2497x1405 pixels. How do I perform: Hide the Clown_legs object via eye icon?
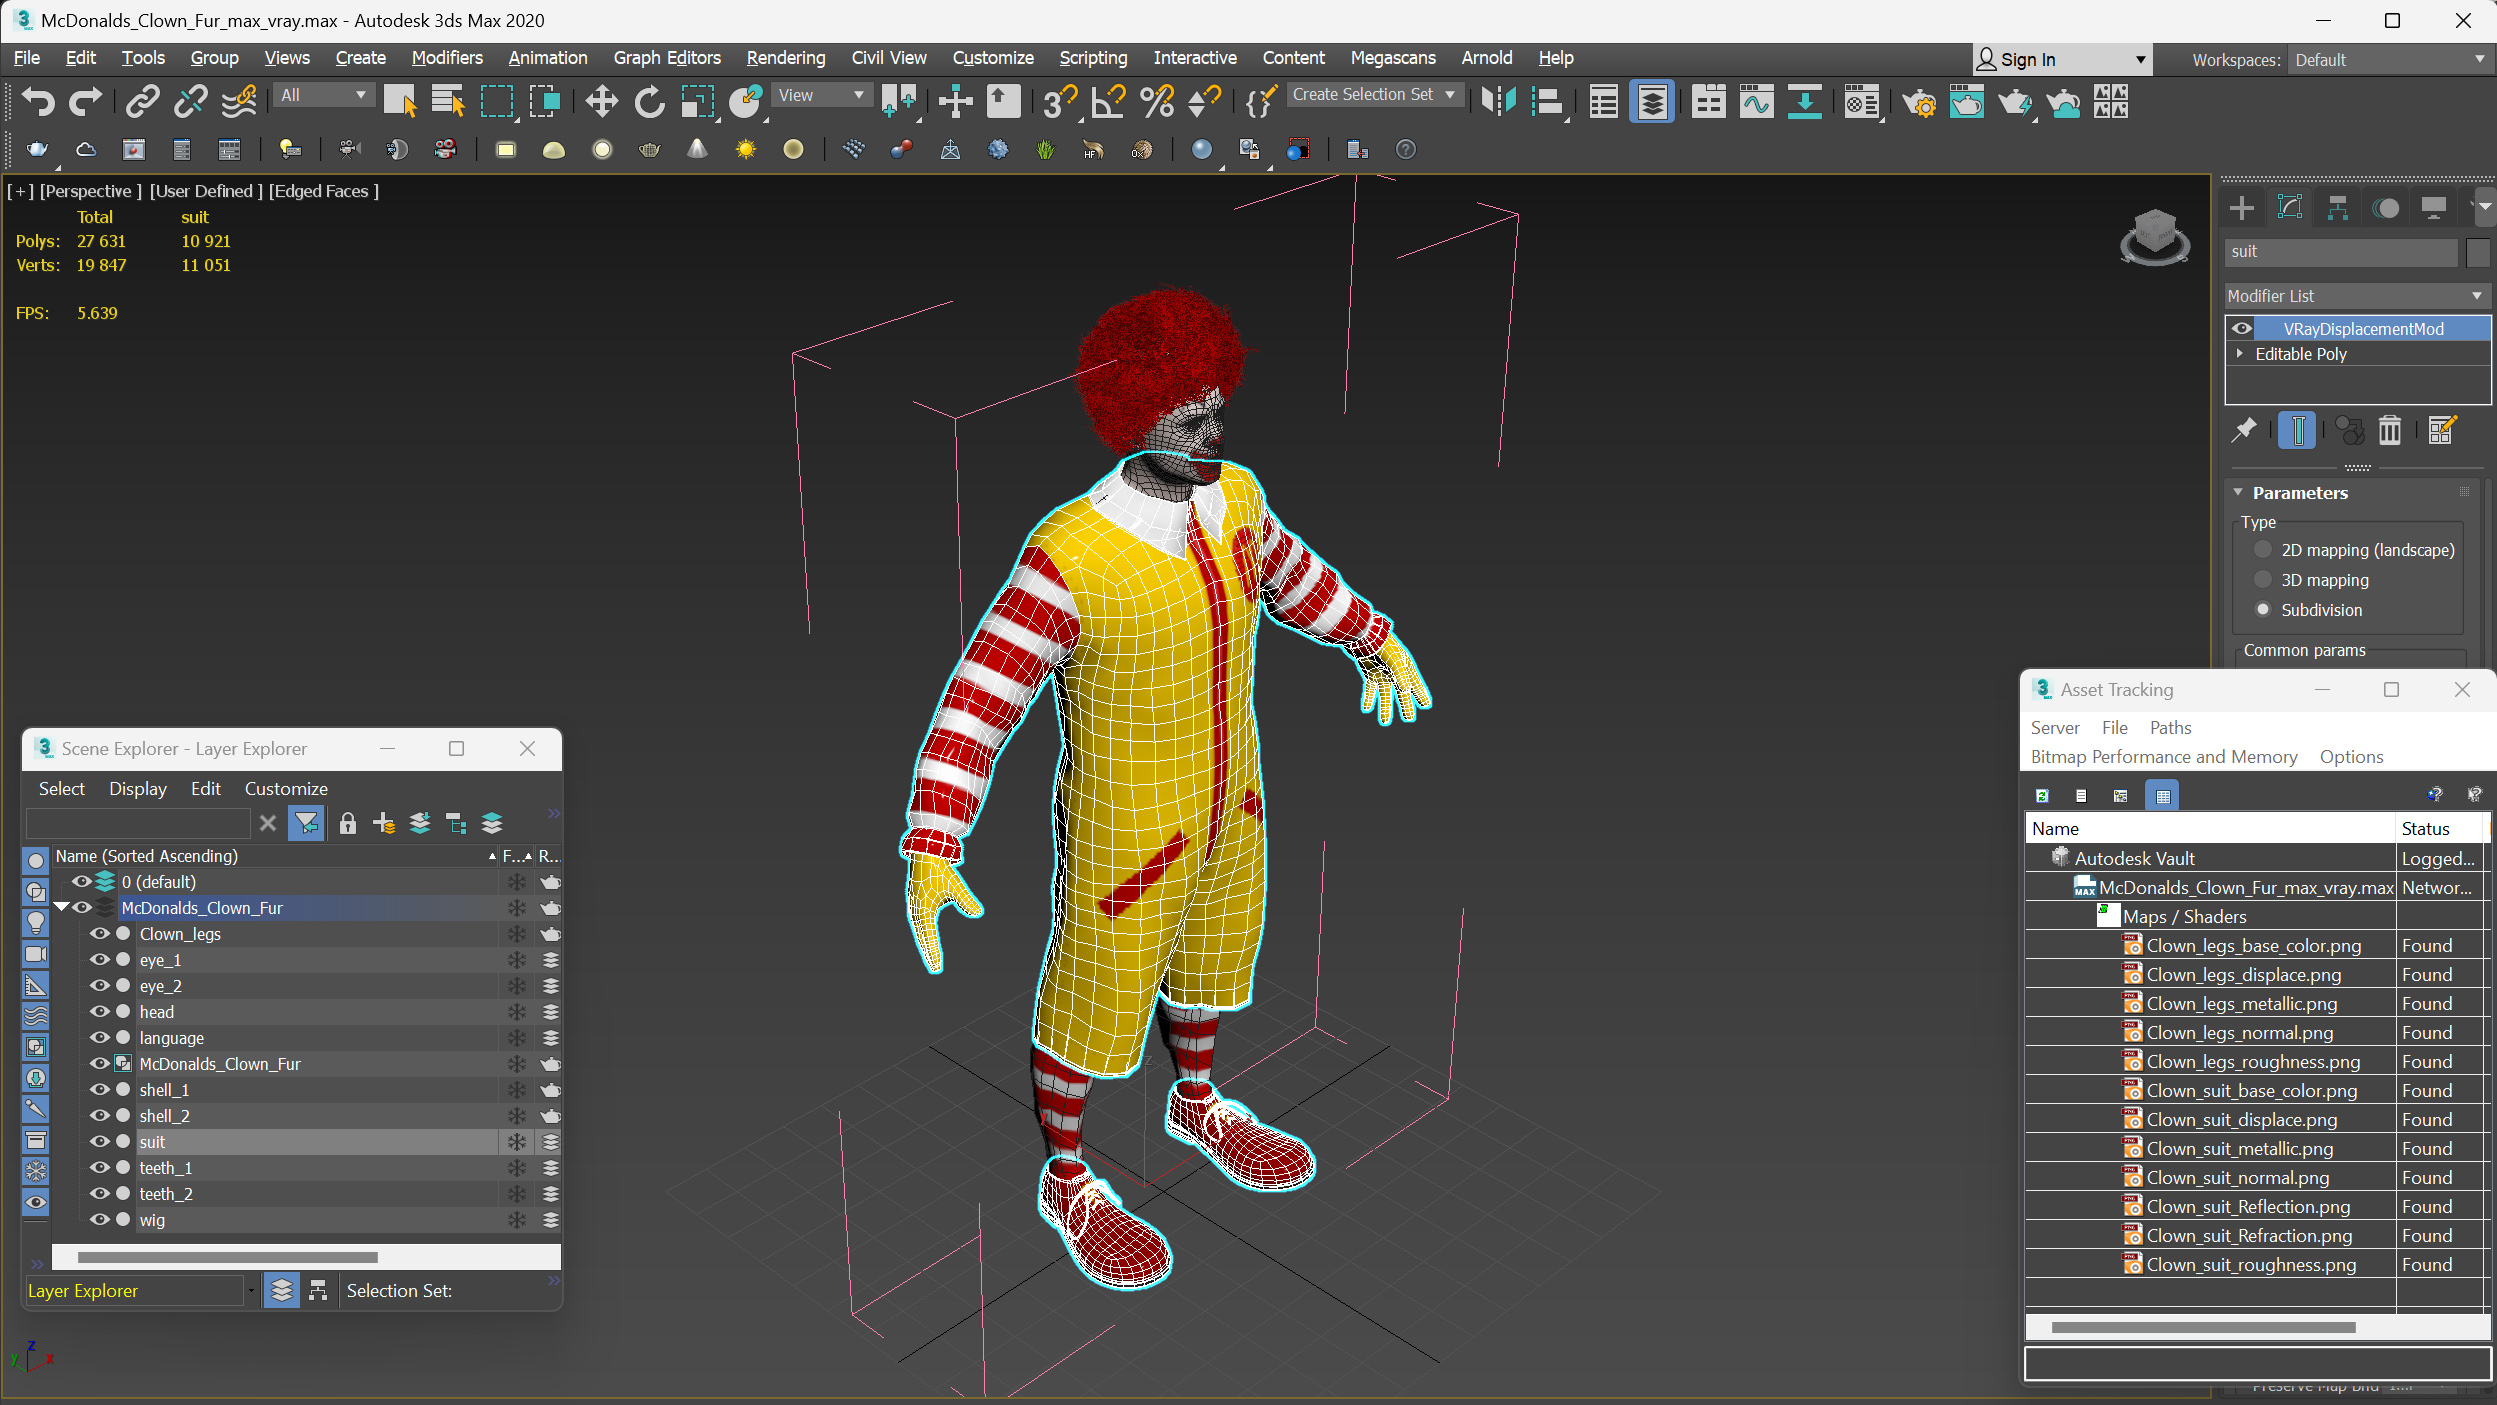(x=99, y=934)
